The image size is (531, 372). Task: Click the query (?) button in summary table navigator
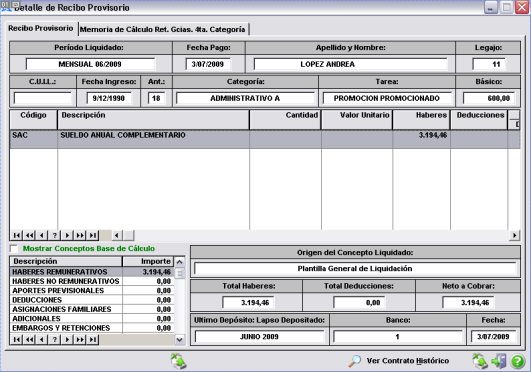click(x=55, y=339)
